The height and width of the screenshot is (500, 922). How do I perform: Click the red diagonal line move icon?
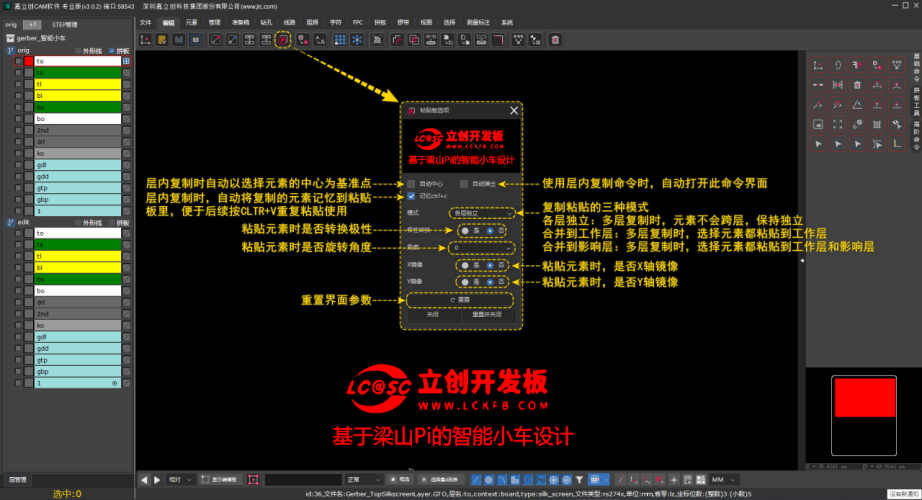tap(216, 39)
